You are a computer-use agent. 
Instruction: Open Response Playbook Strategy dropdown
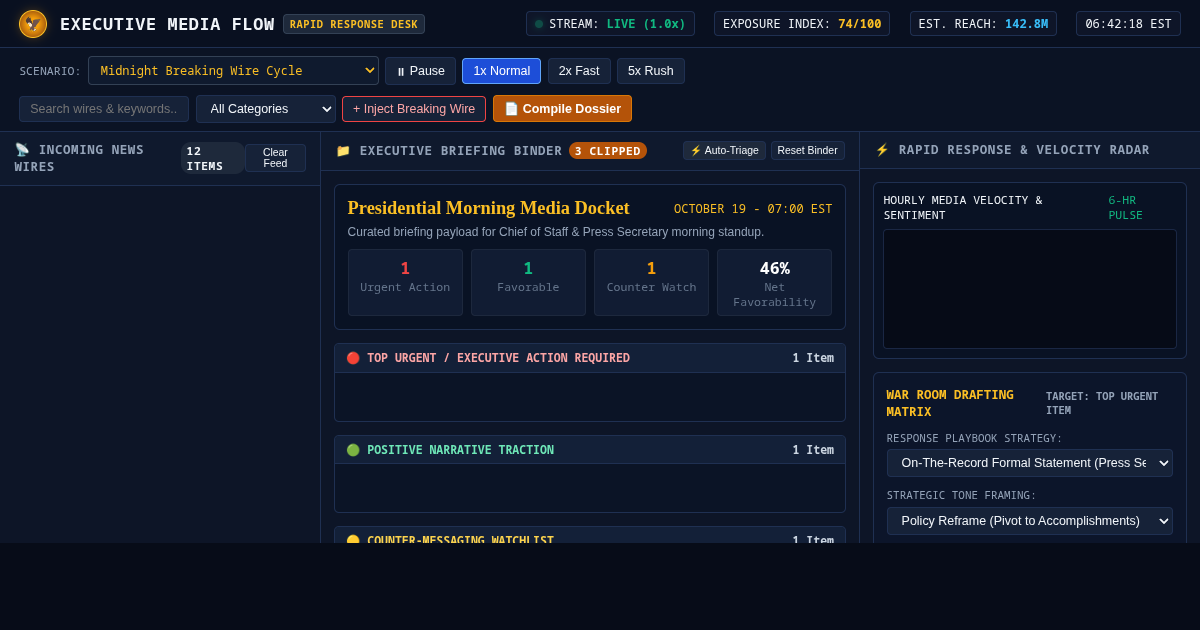pyautogui.click(x=1030, y=463)
